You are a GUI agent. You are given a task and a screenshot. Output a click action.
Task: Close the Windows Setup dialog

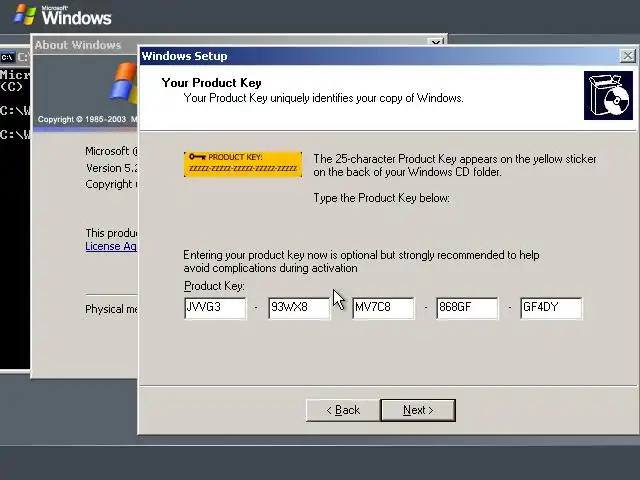627,56
